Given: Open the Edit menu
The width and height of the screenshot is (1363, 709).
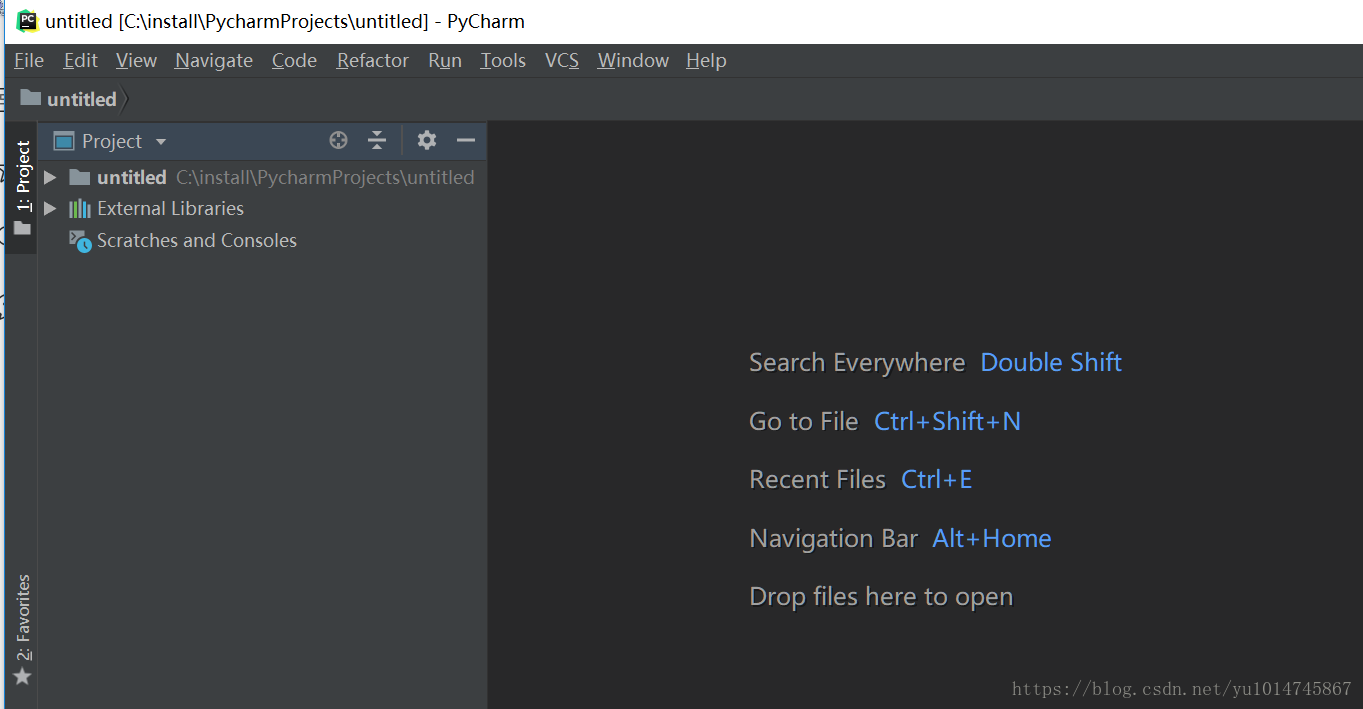Looking at the screenshot, I should point(80,60).
